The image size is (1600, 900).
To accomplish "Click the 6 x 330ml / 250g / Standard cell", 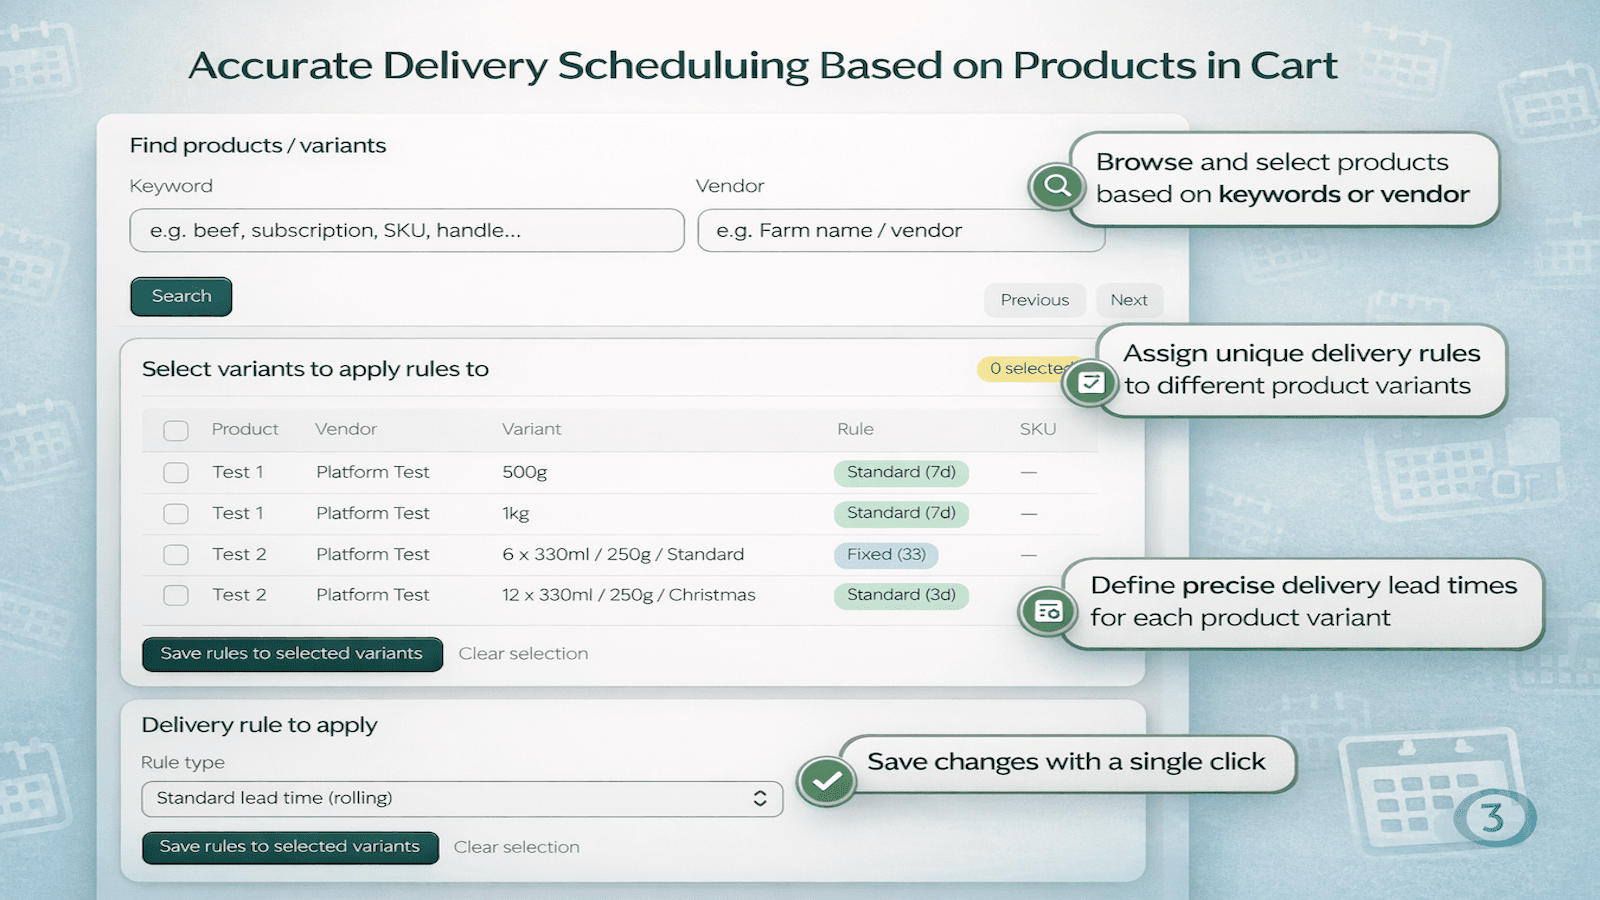I will coord(623,554).
